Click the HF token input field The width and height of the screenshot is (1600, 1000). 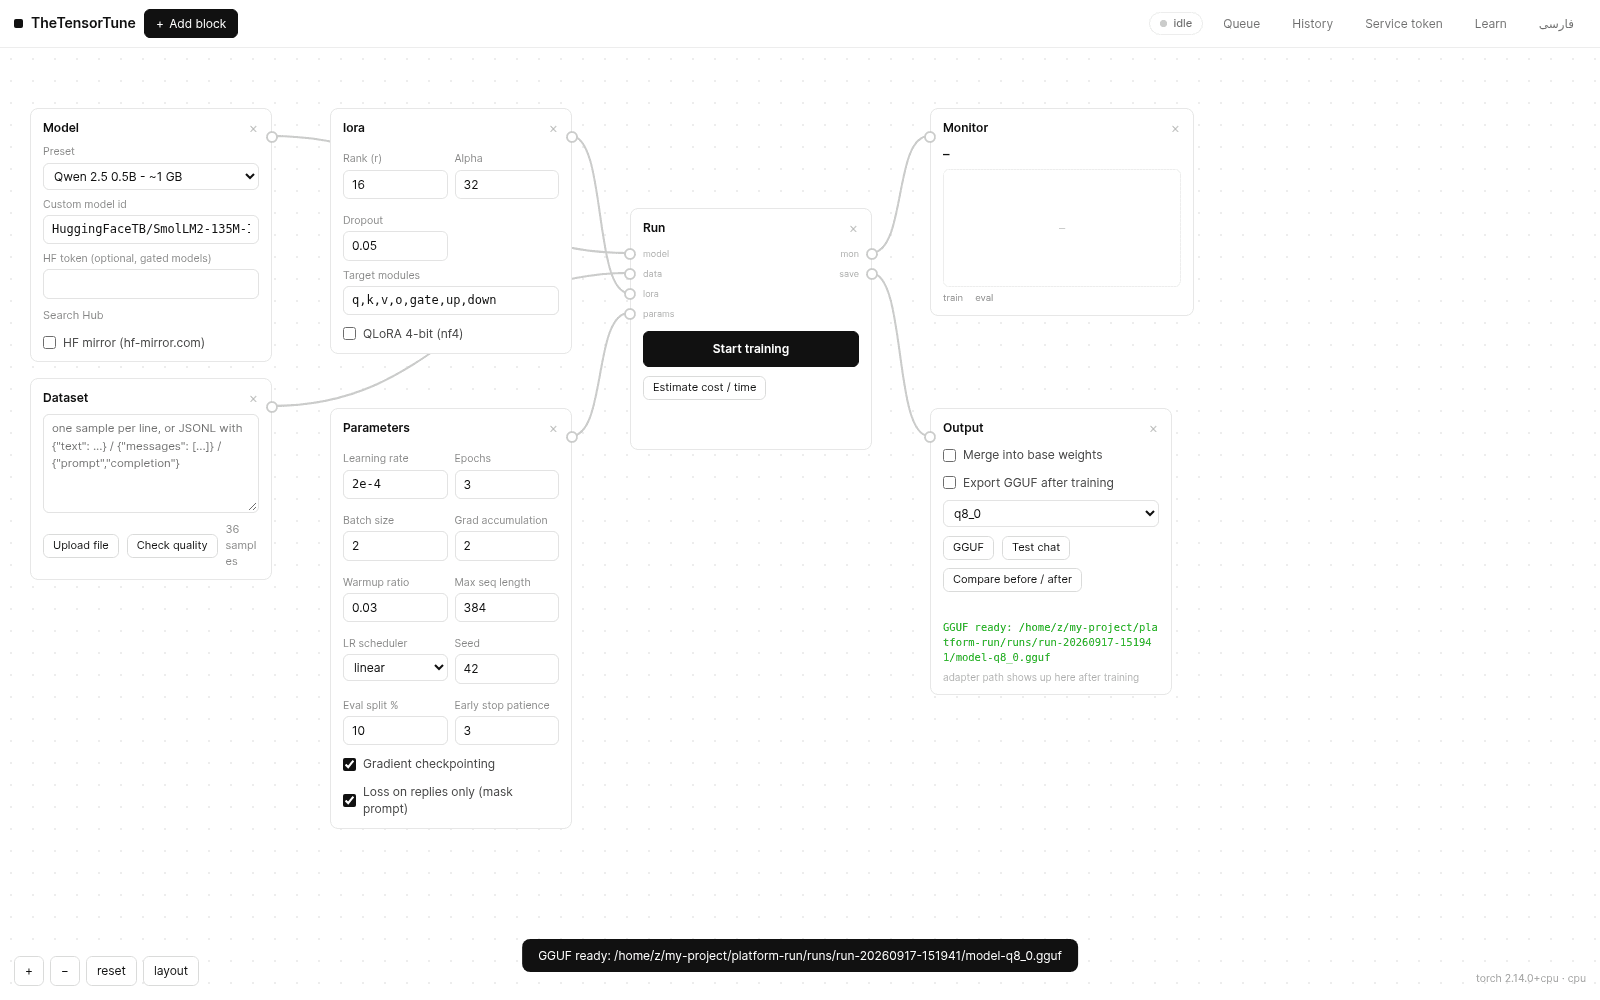tap(151, 284)
